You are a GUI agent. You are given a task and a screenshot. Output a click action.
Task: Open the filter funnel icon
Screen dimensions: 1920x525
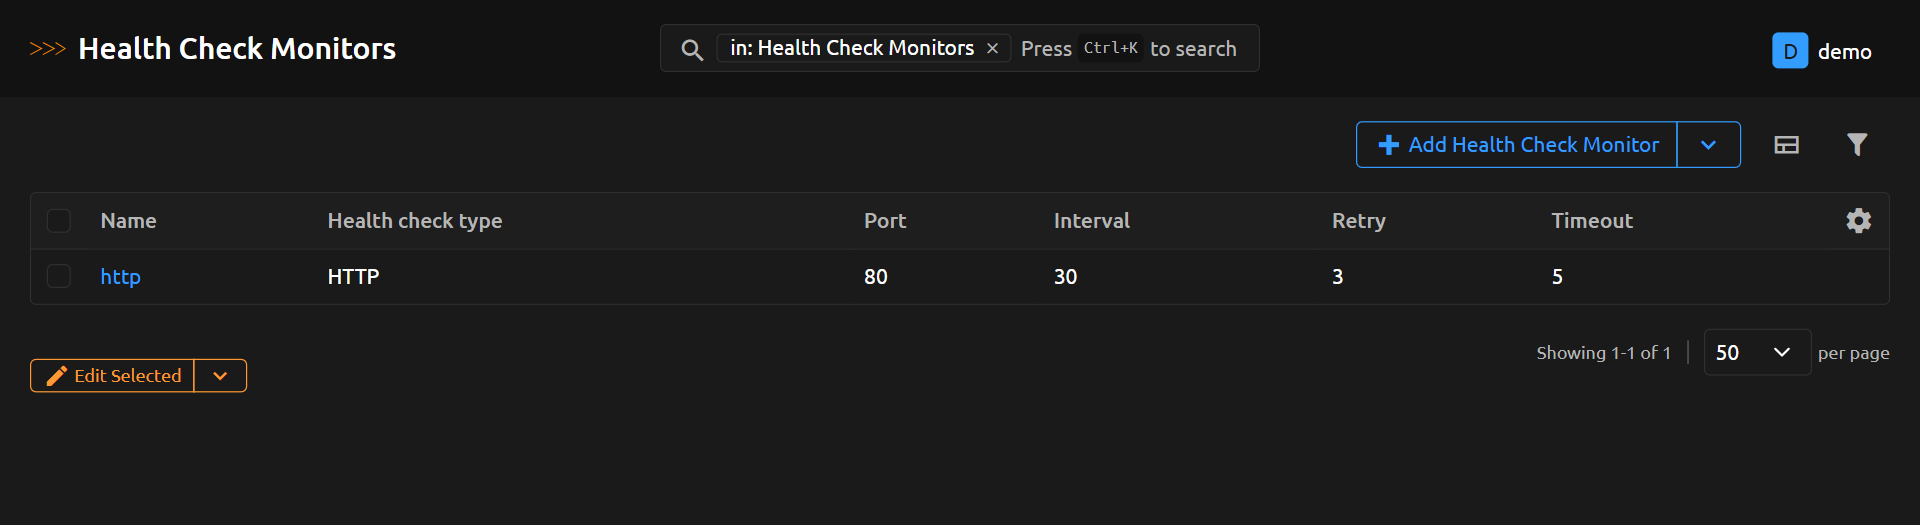point(1856,145)
